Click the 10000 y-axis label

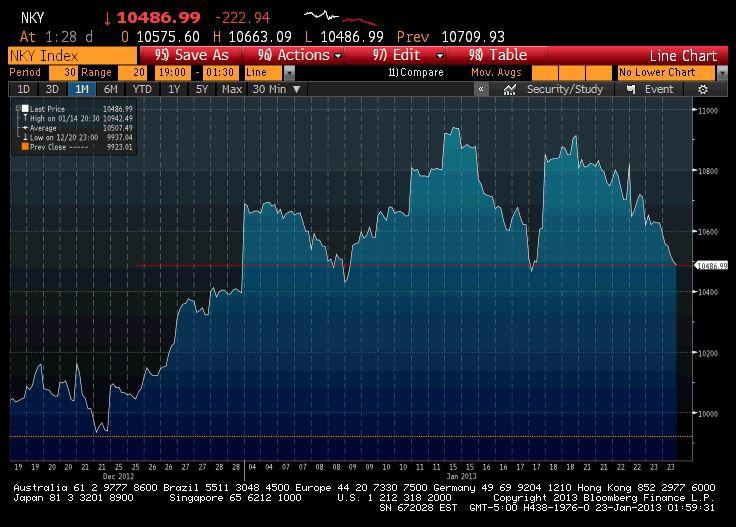tap(708, 413)
